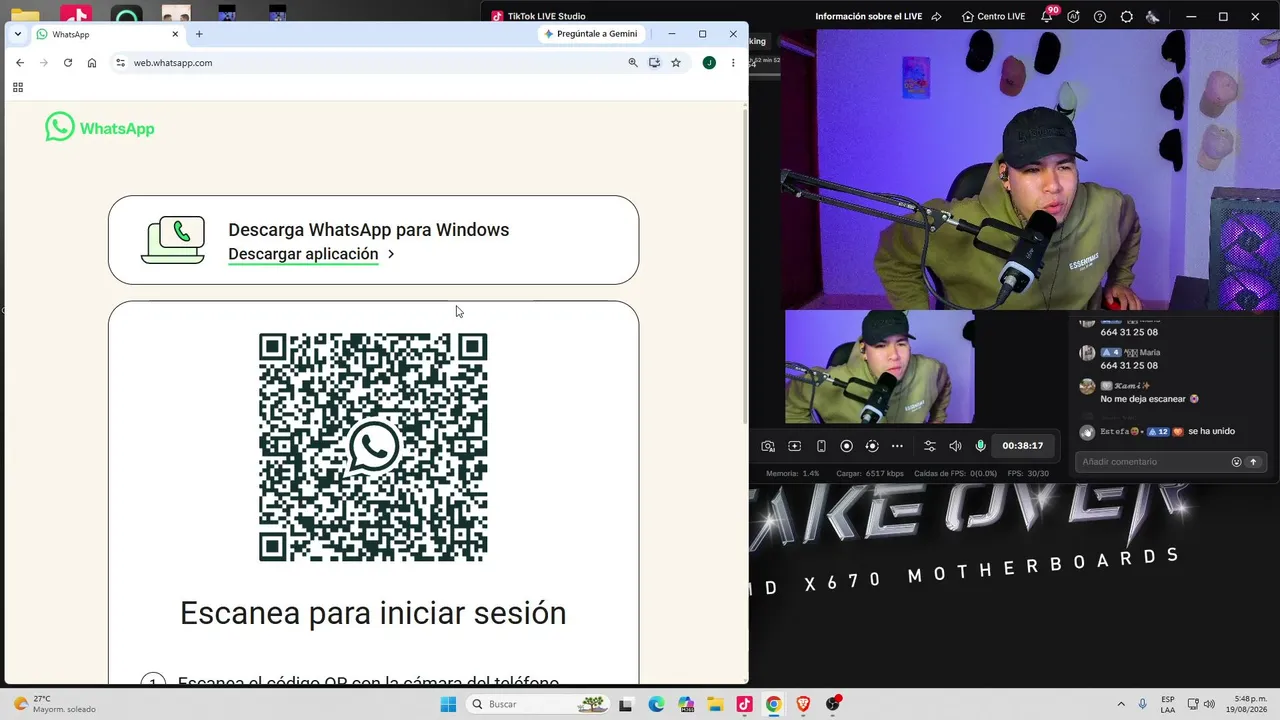Open File Explorer from the taskbar
Image resolution: width=1280 pixels, height=720 pixels.
714,704
